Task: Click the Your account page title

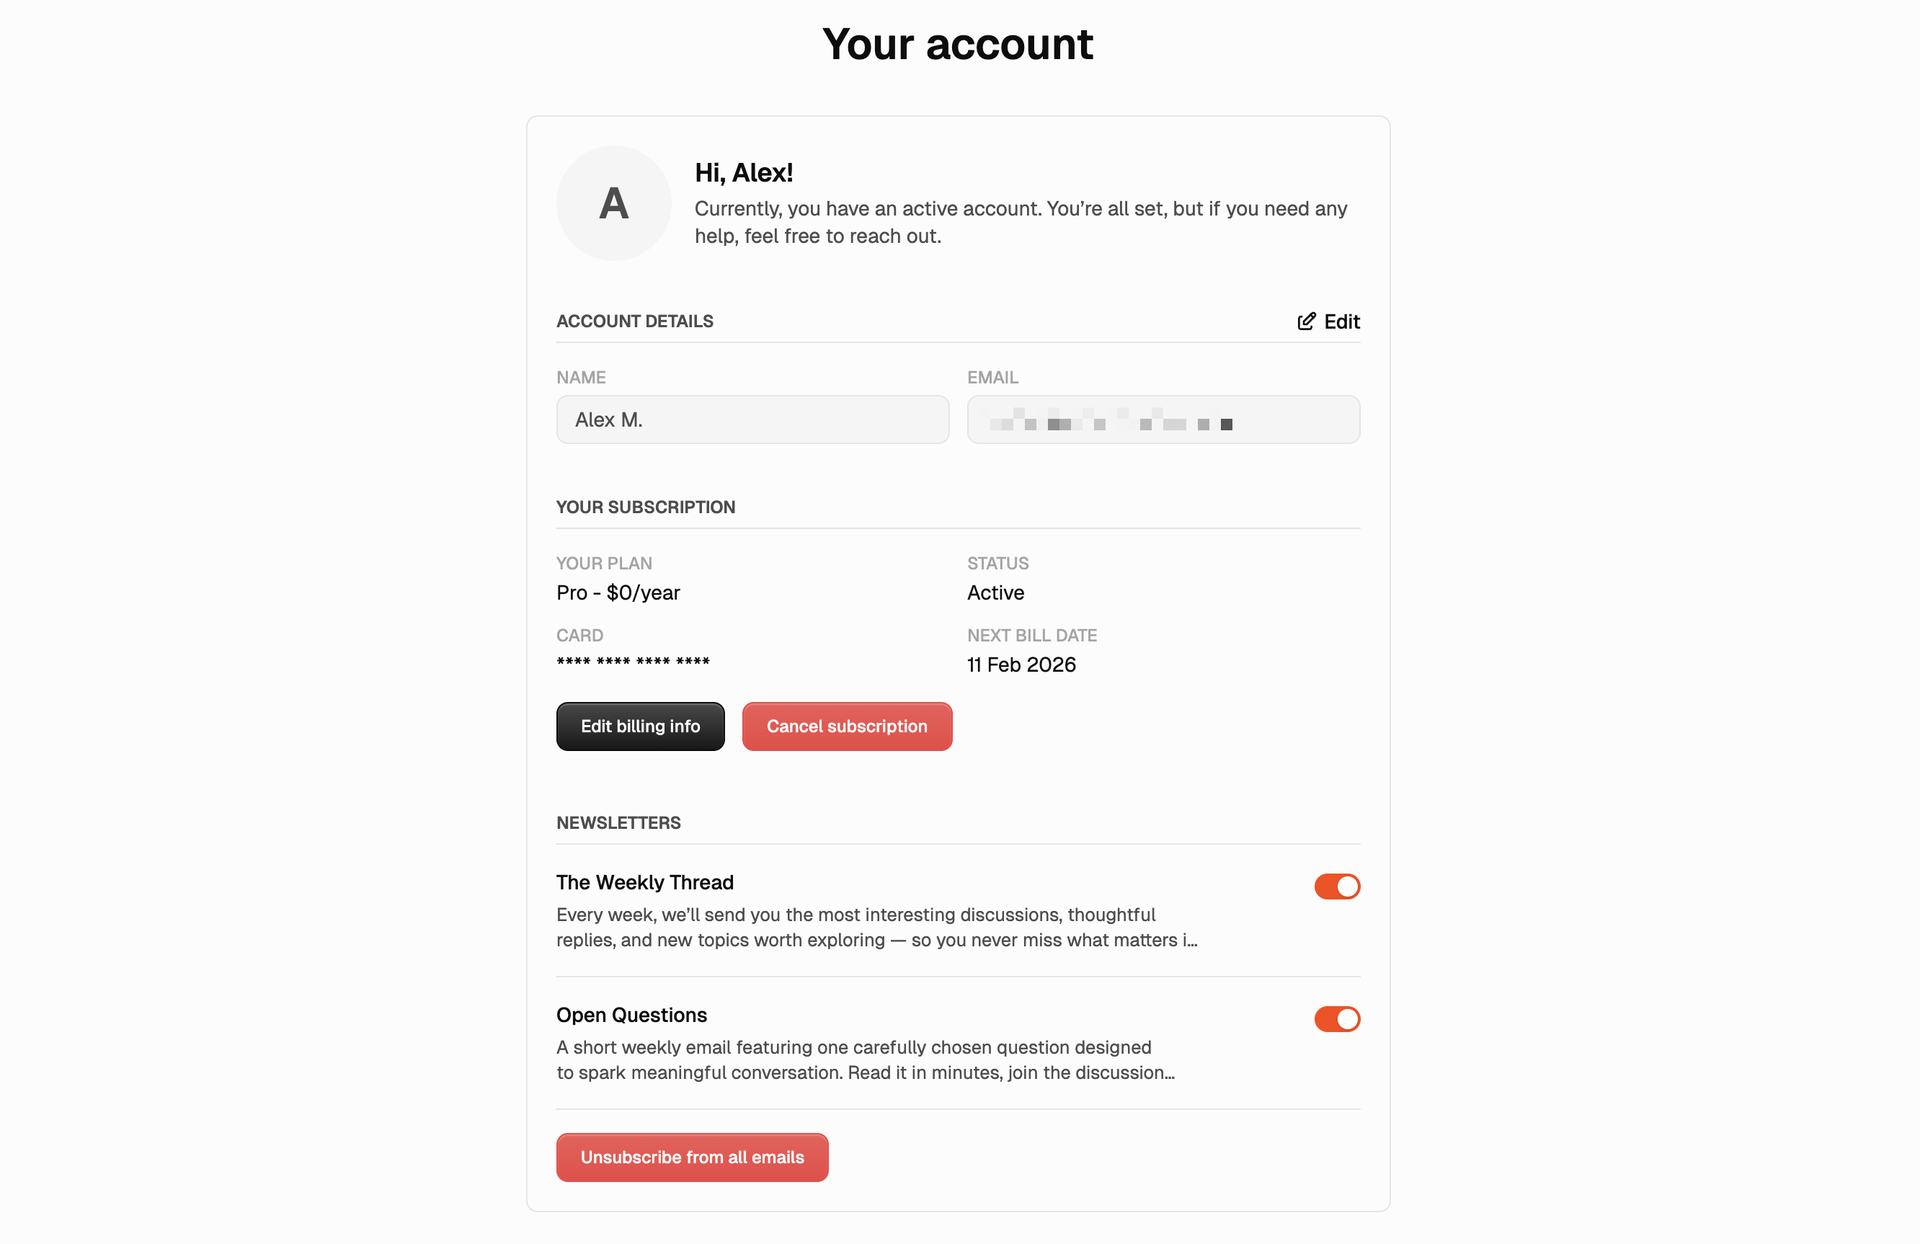Action: pos(958,44)
